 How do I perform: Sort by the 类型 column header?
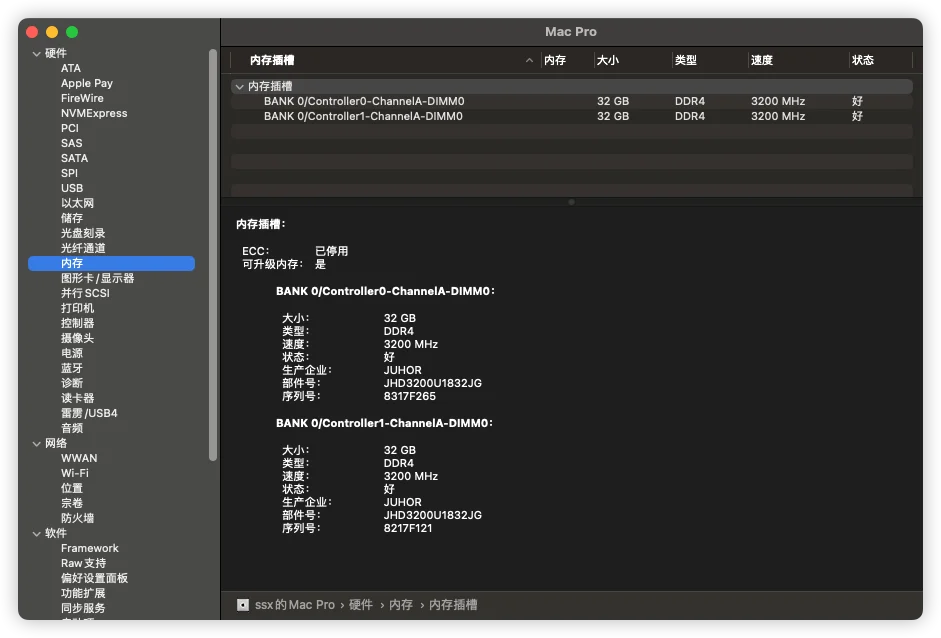point(686,60)
